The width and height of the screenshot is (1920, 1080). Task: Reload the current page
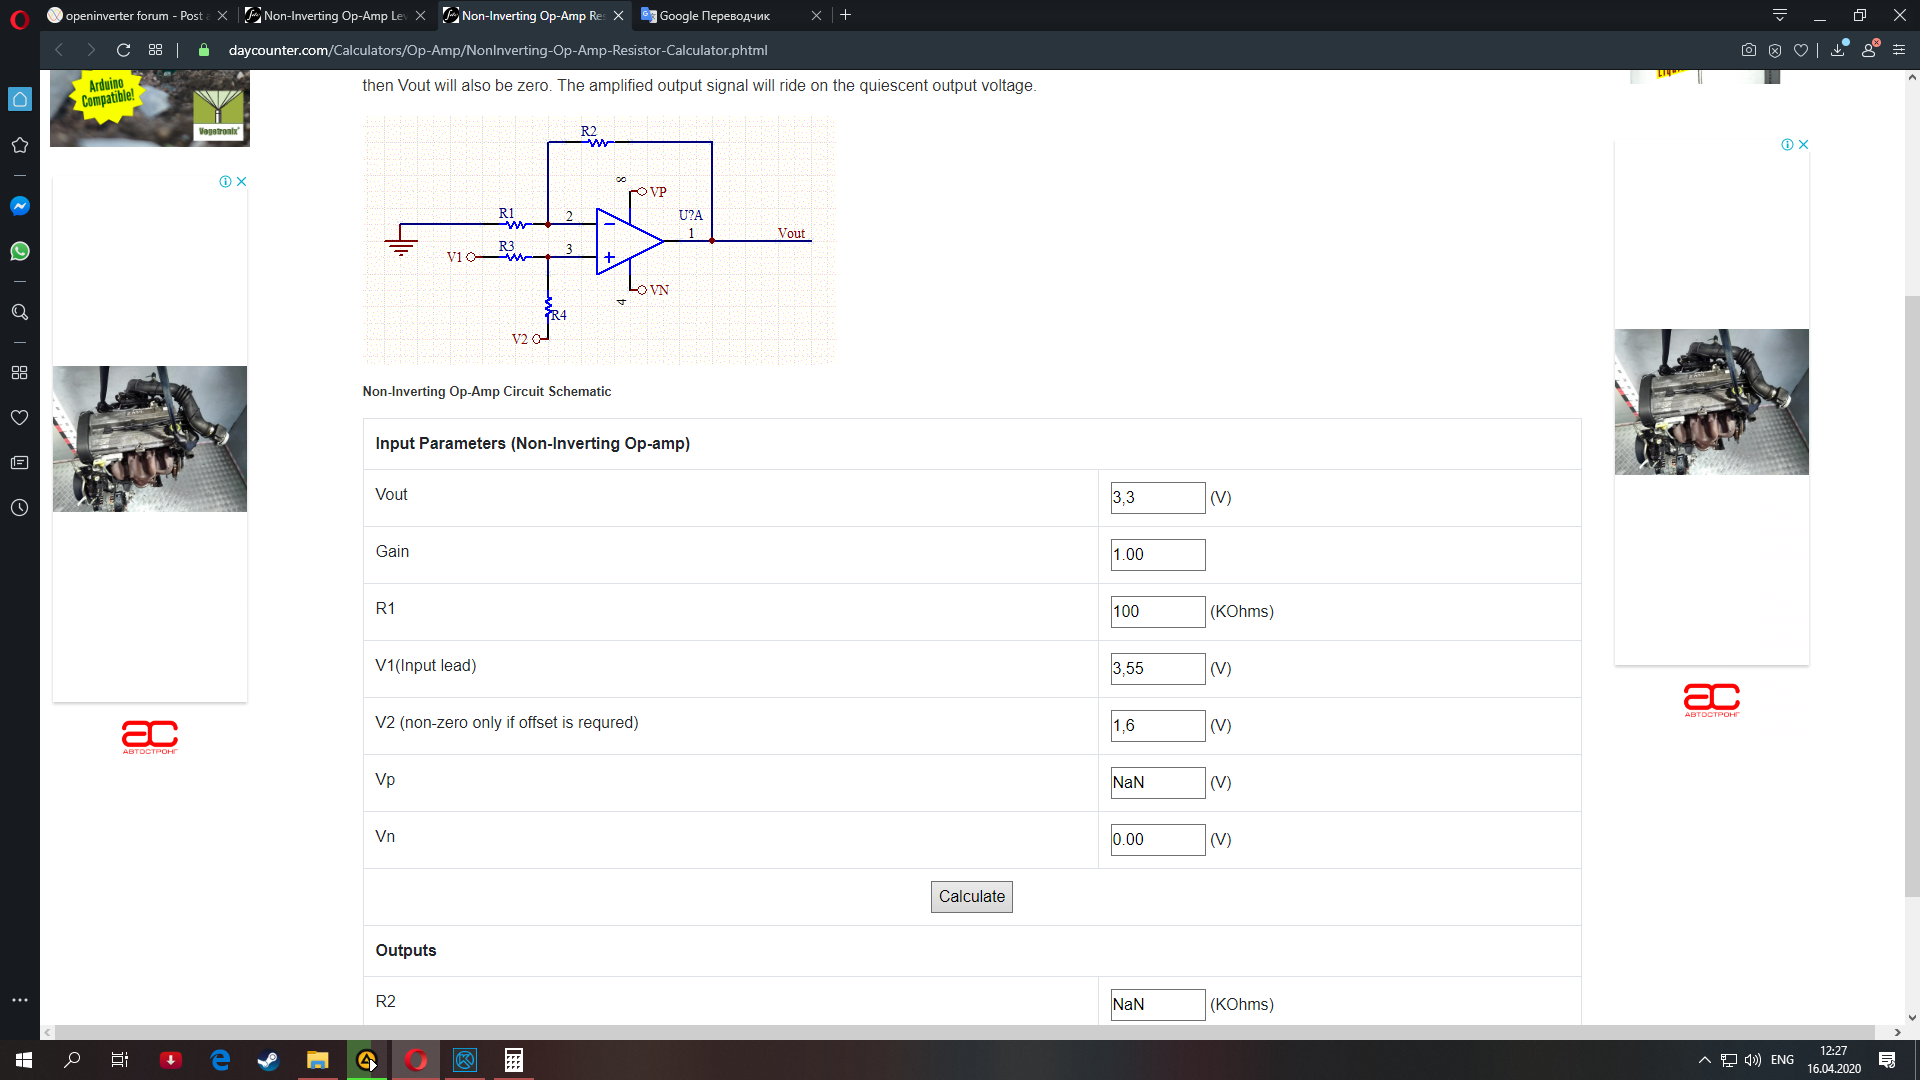point(123,50)
